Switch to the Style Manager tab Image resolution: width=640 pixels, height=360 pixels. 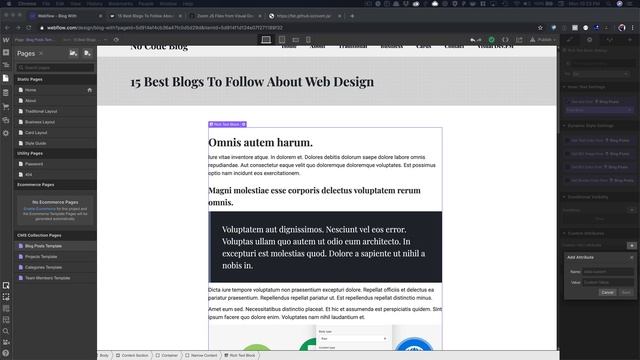pos(610,40)
